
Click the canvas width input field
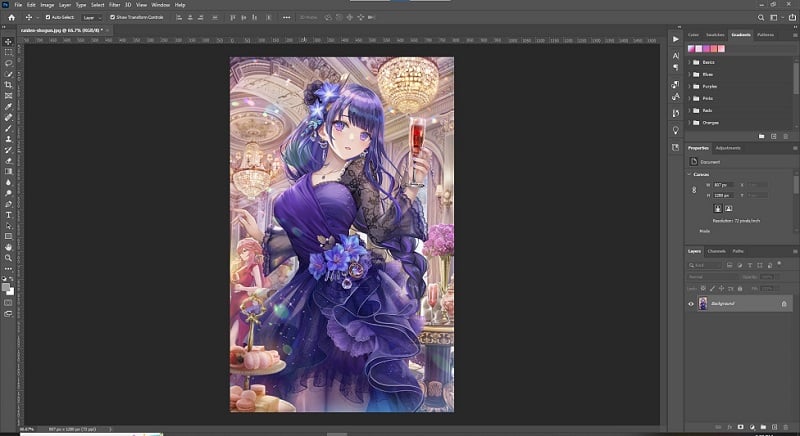click(x=723, y=185)
